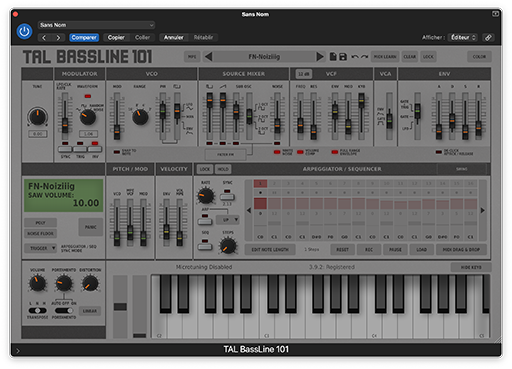Click the TUNE knob
Viewport: 512px width, 369px height.
click(x=38, y=117)
